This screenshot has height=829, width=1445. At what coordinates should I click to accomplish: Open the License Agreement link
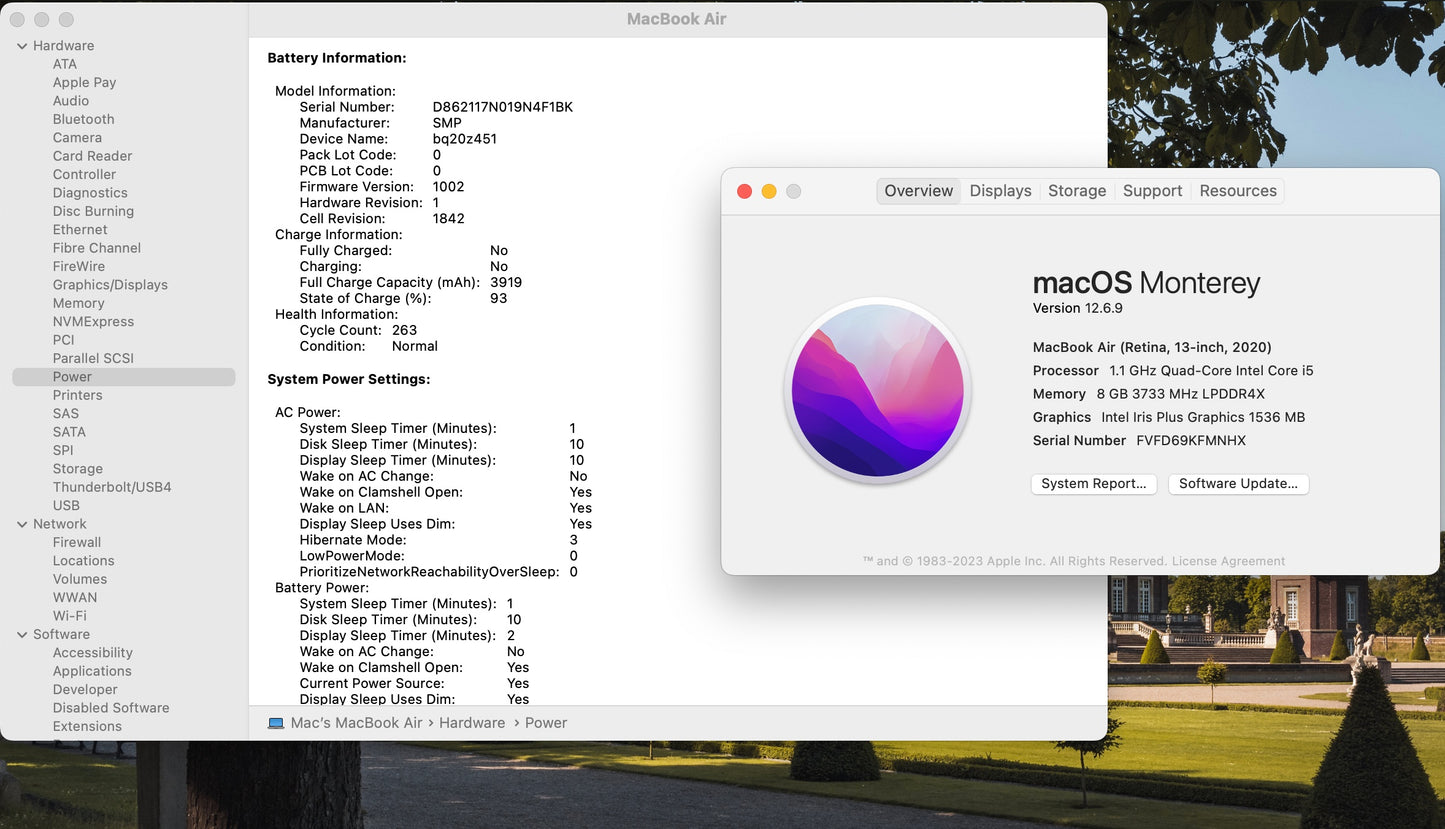[1228, 561]
